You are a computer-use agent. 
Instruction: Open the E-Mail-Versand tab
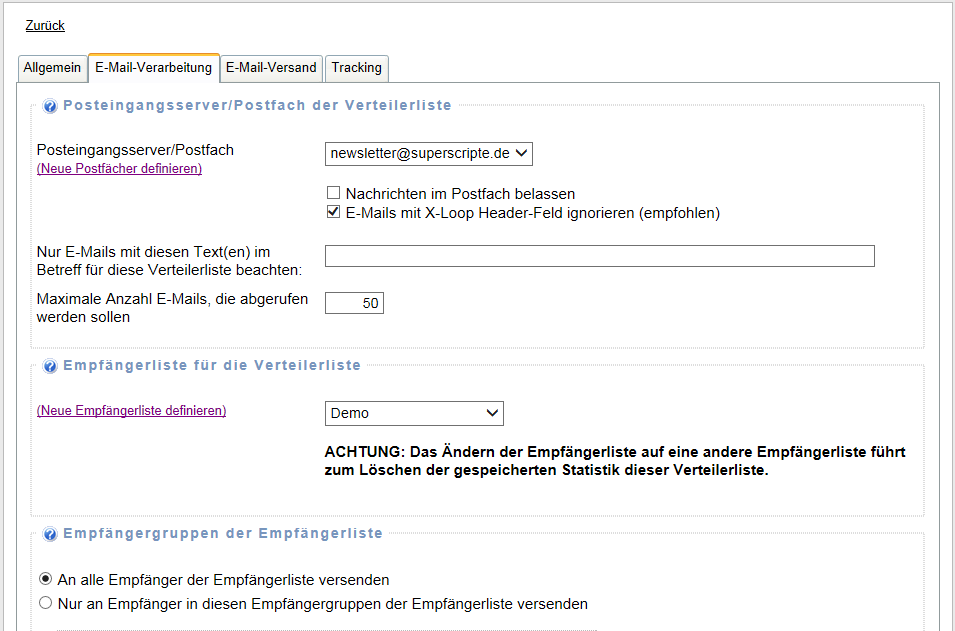271,68
